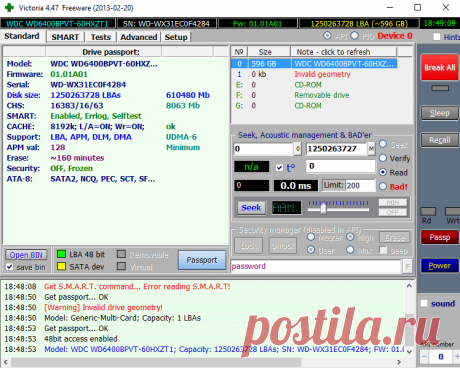460x368 pixels.
Task: Click the yellow SATA dev indicator
Action: coord(61,266)
